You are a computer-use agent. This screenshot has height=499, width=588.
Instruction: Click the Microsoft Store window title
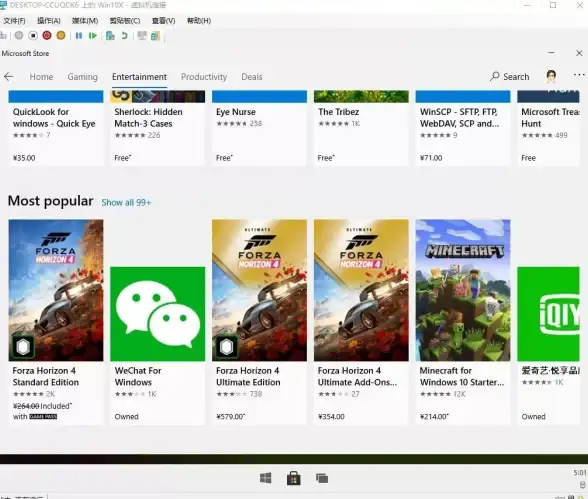tap(25, 54)
